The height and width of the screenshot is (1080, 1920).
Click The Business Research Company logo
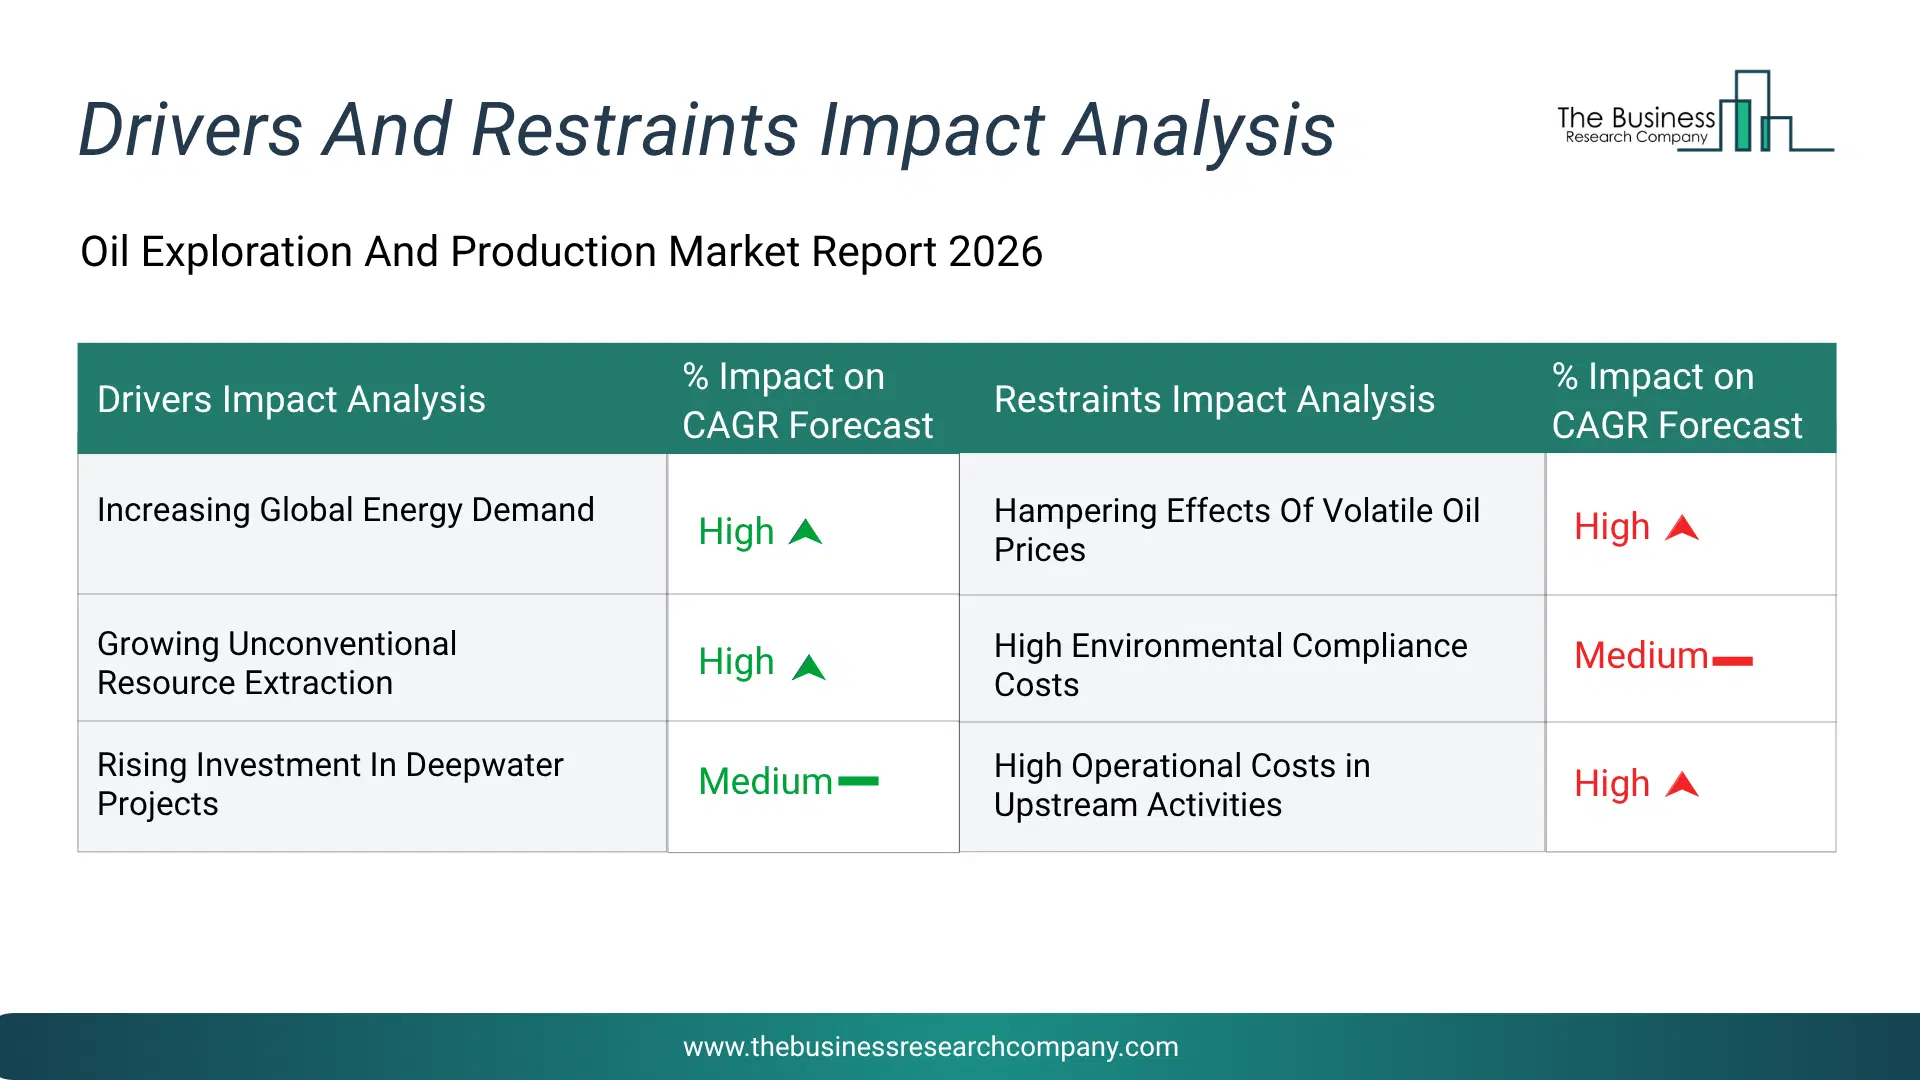coord(1695,112)
